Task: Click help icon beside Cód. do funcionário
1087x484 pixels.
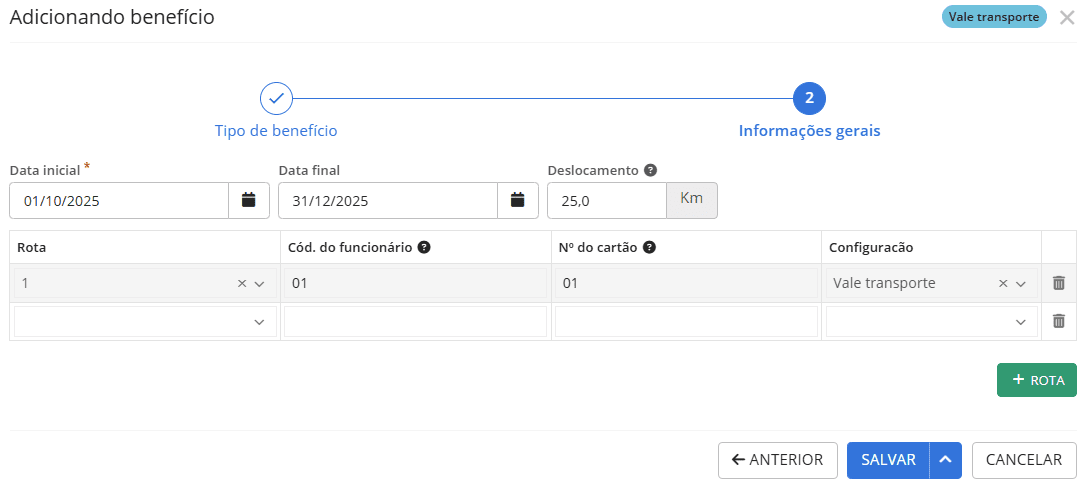Action: pyautogui.click(x=424, y=247)
